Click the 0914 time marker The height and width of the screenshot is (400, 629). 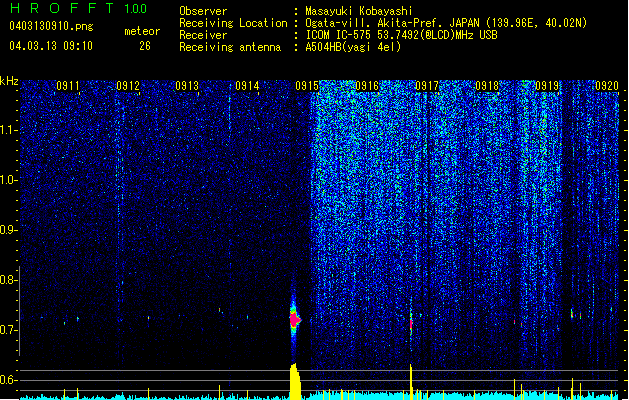(247, 86)
